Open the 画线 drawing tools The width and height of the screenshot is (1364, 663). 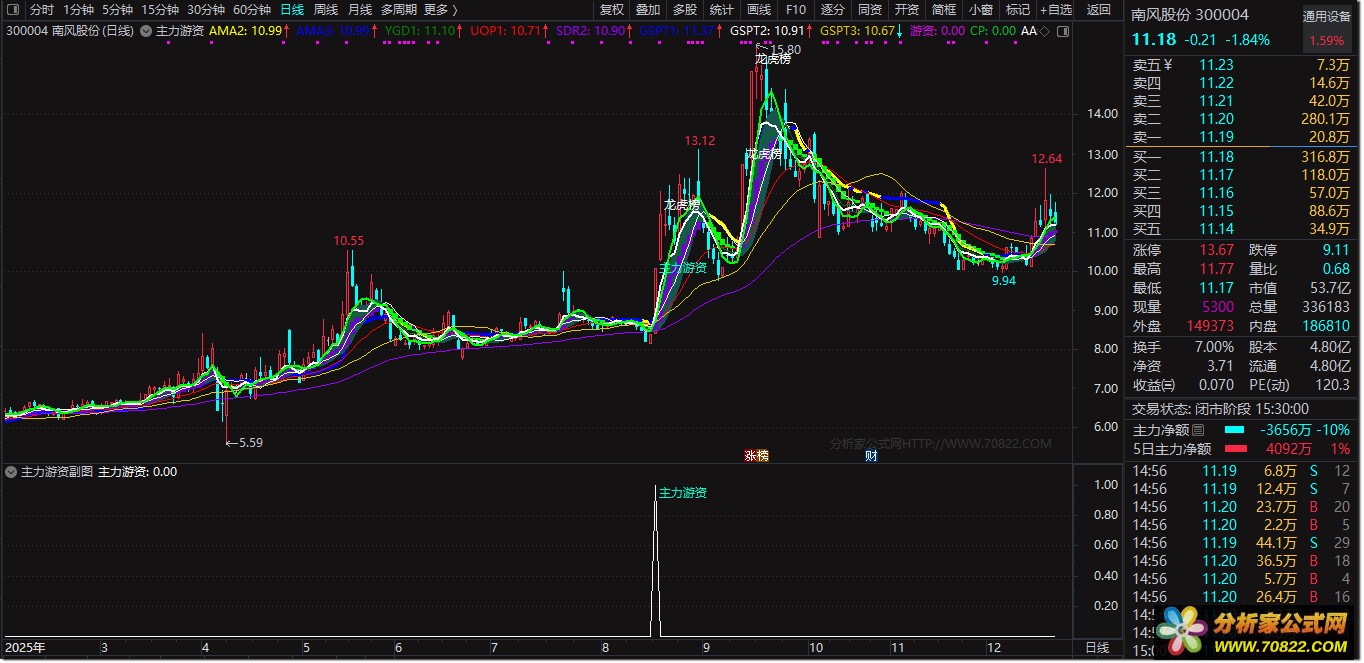click(759, 10)
